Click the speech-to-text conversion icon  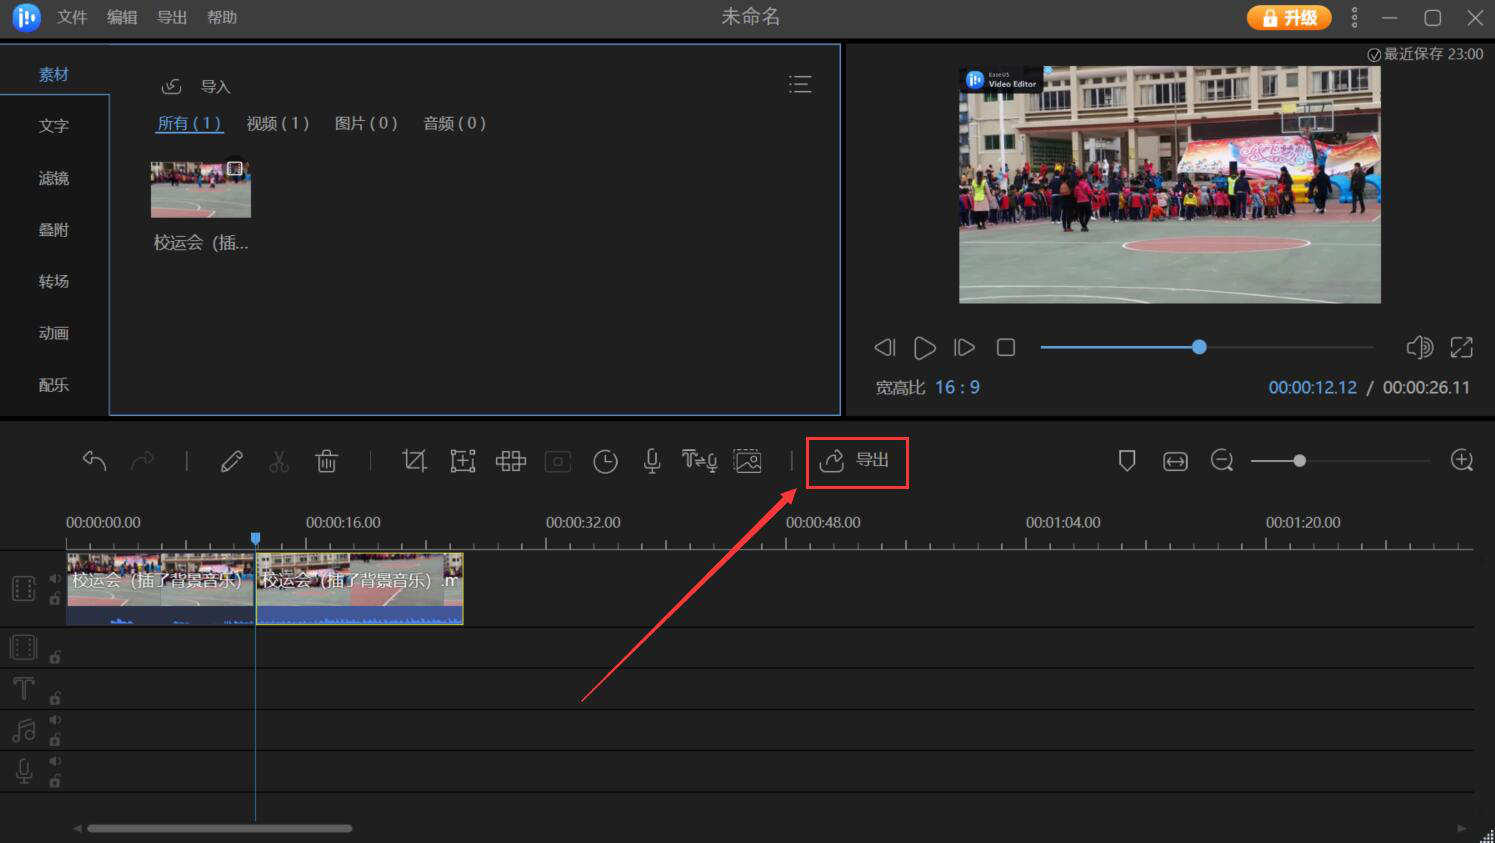tap(699, 461)
